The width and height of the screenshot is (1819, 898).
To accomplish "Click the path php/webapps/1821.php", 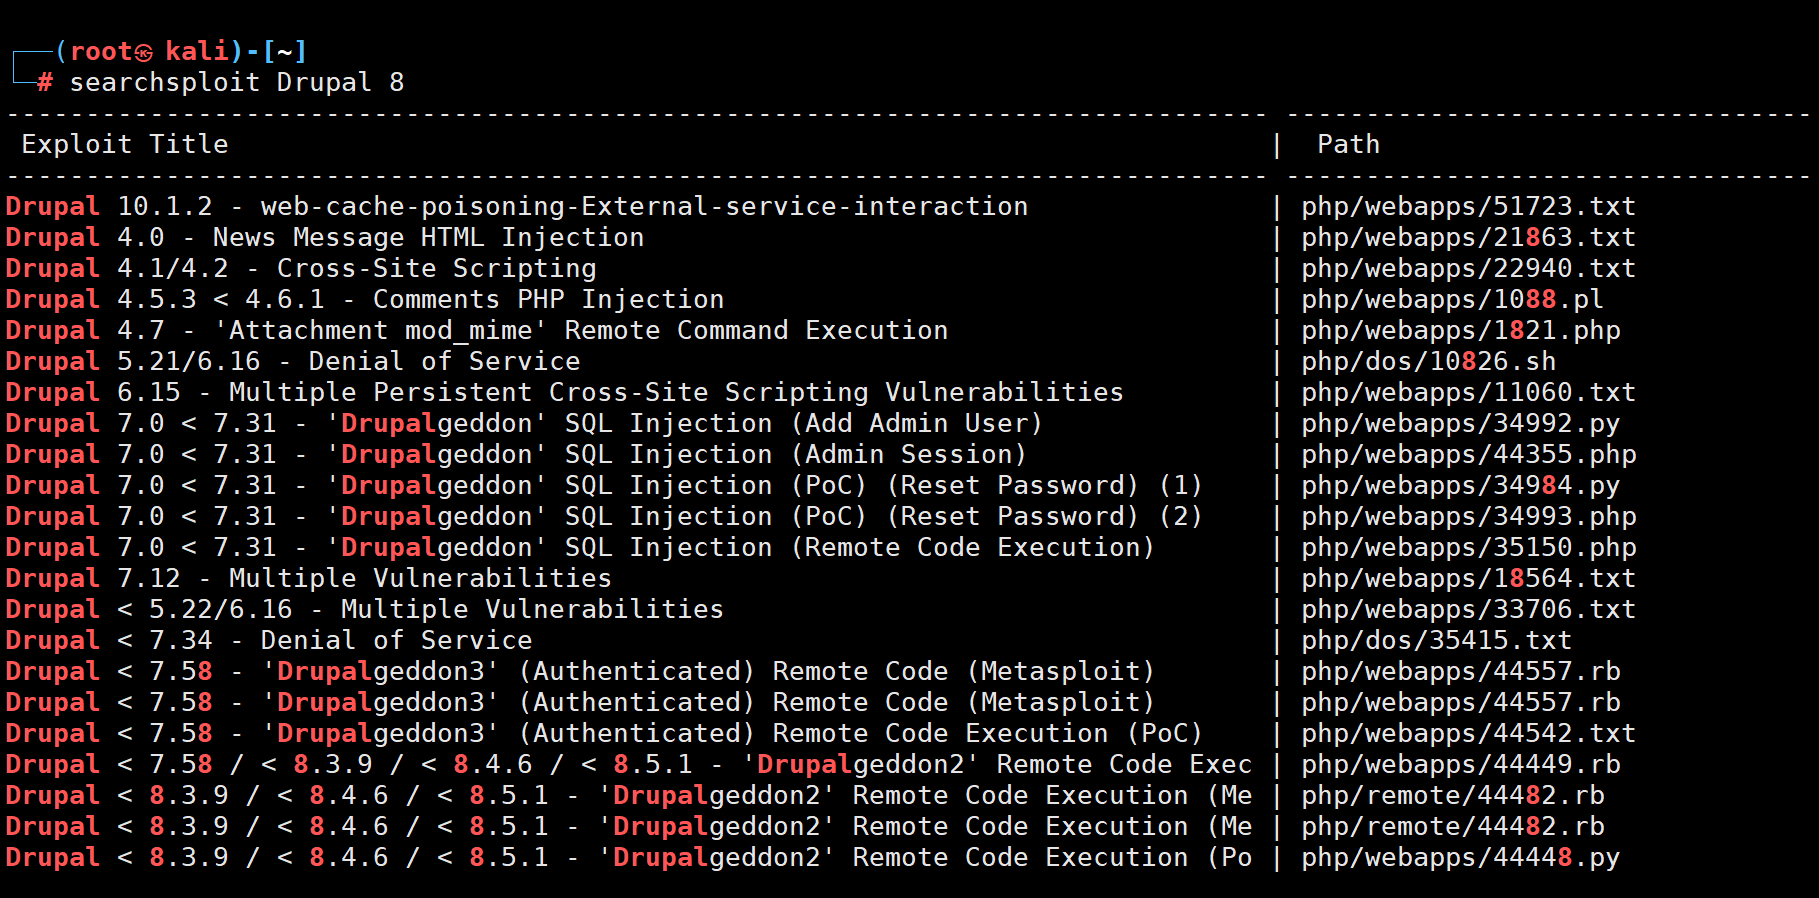I will click(x=1460, y=331).
